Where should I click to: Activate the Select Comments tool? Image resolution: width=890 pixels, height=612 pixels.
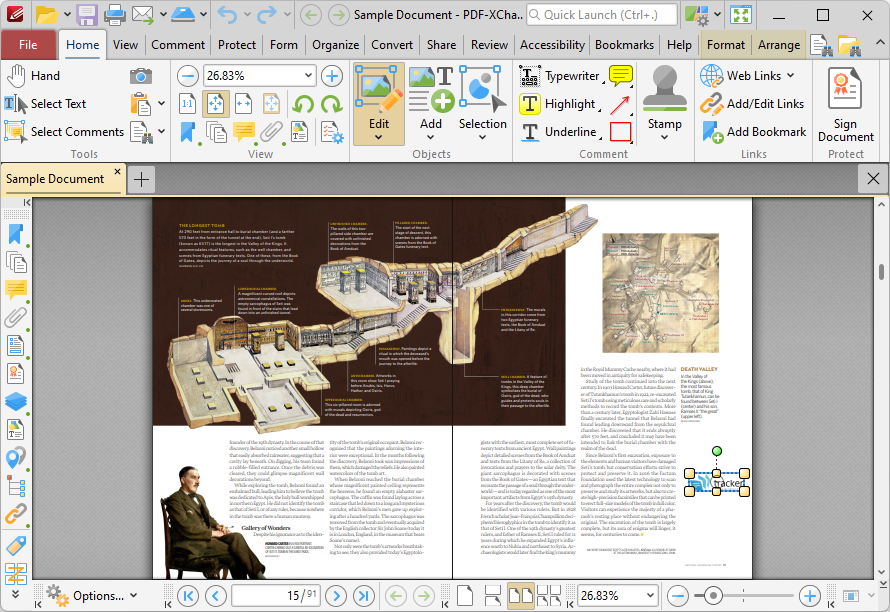tap(64, 132)
